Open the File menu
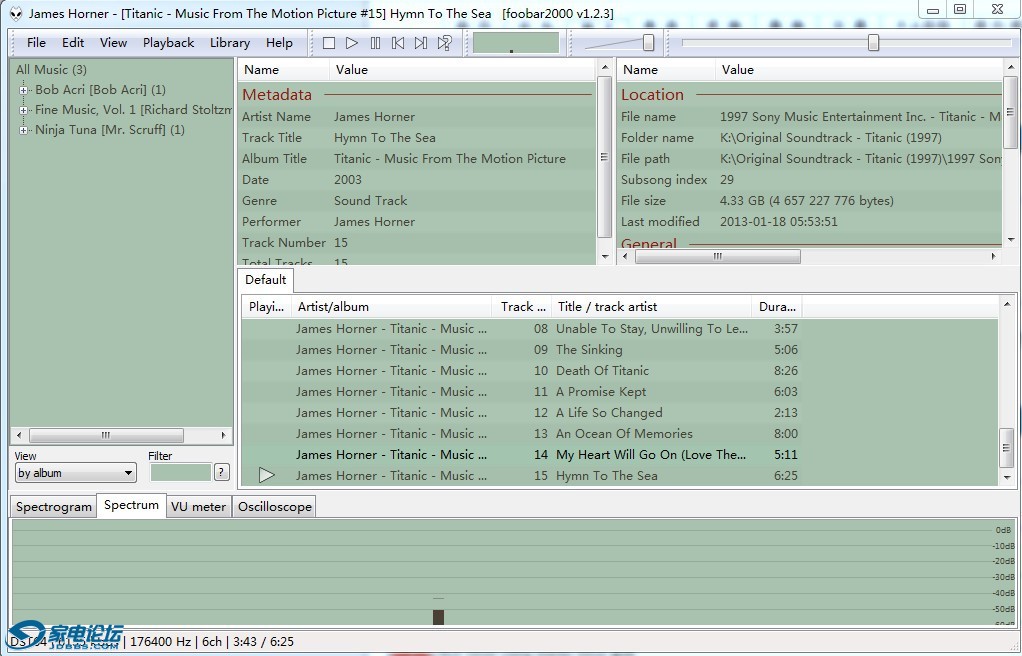This screenshot has width=1022, height=656. pos(36,43)
